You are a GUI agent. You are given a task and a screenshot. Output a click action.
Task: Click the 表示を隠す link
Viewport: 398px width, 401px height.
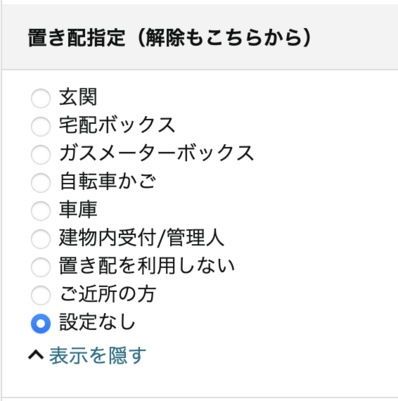(x=98, y=355)
